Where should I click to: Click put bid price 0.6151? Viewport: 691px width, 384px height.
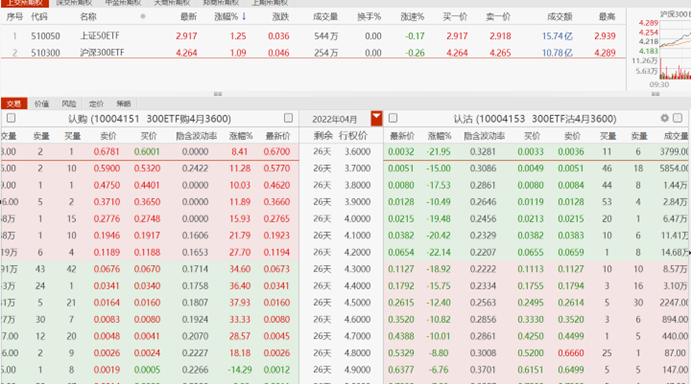(x=531, y=369)
